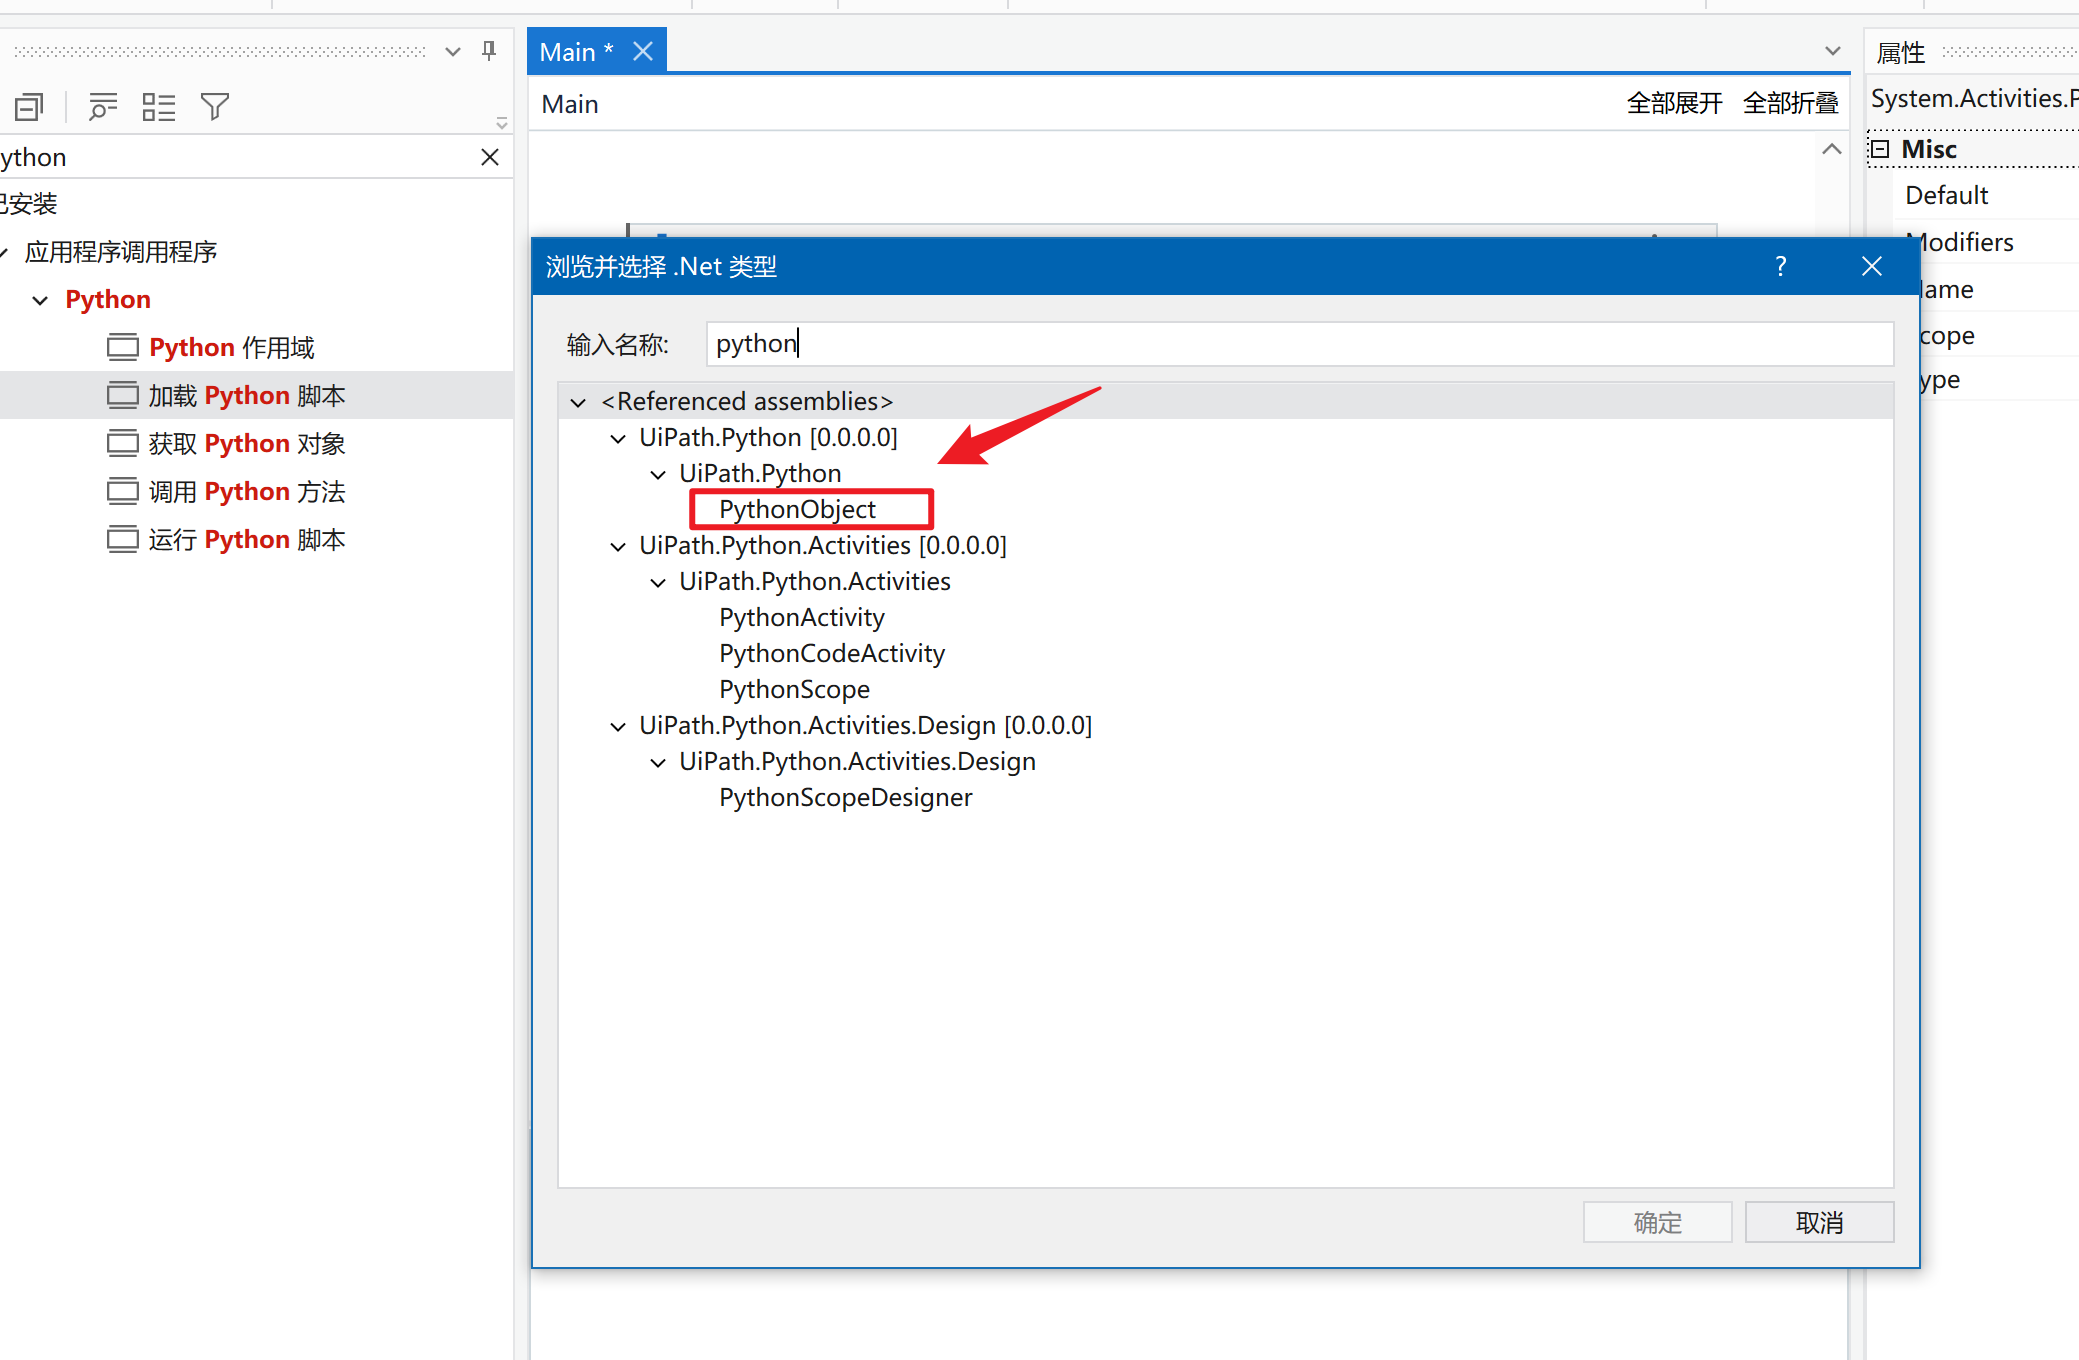2079x1360 pixels.
Task: Open the workflow tab list dropdown
Action: pyautogui.click(x=1832, y=51)
